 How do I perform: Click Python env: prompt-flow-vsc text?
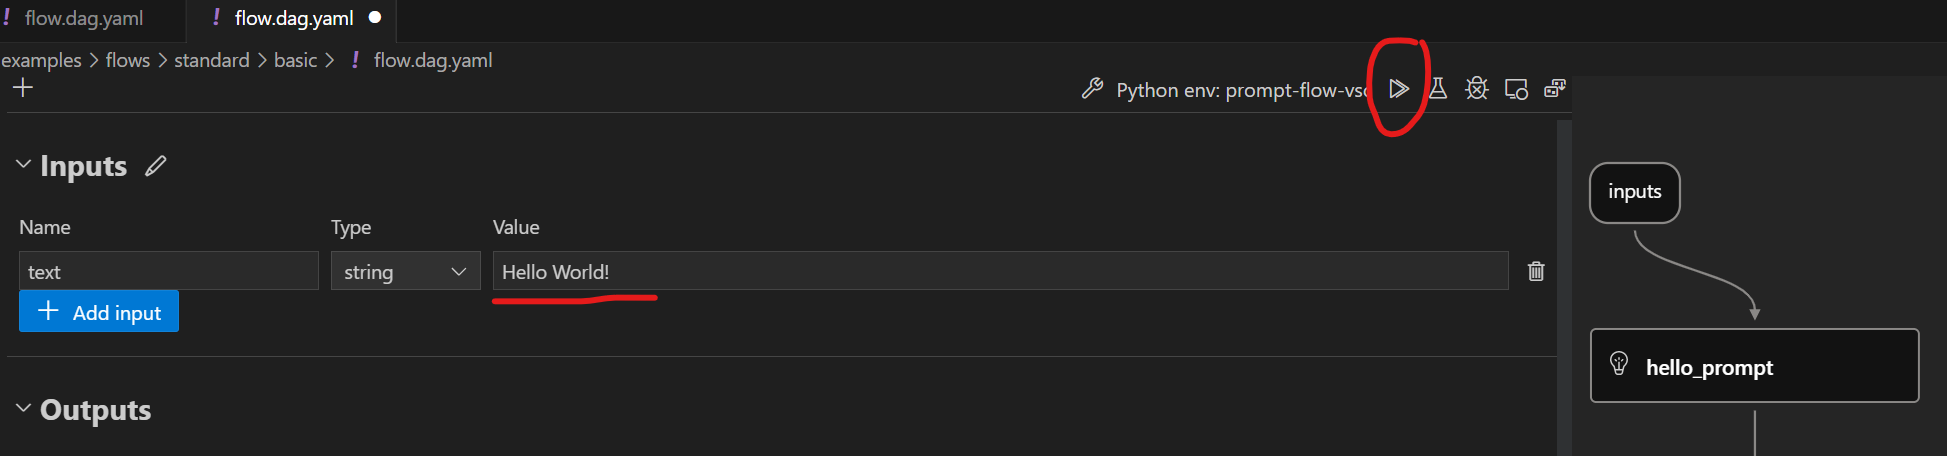pos(1240,90)
